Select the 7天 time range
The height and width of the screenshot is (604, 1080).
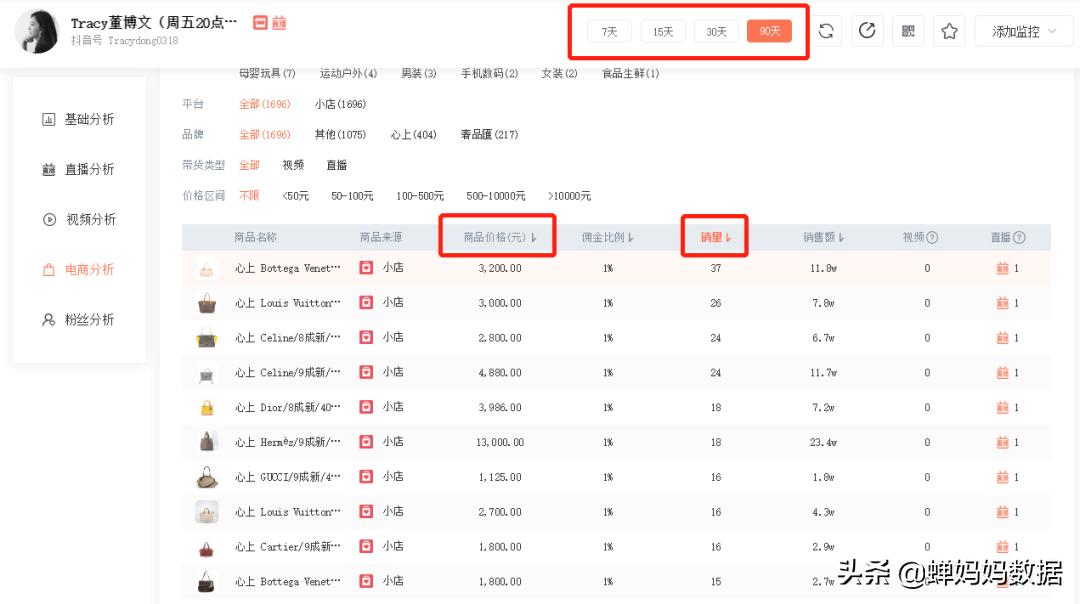[609, 32]
